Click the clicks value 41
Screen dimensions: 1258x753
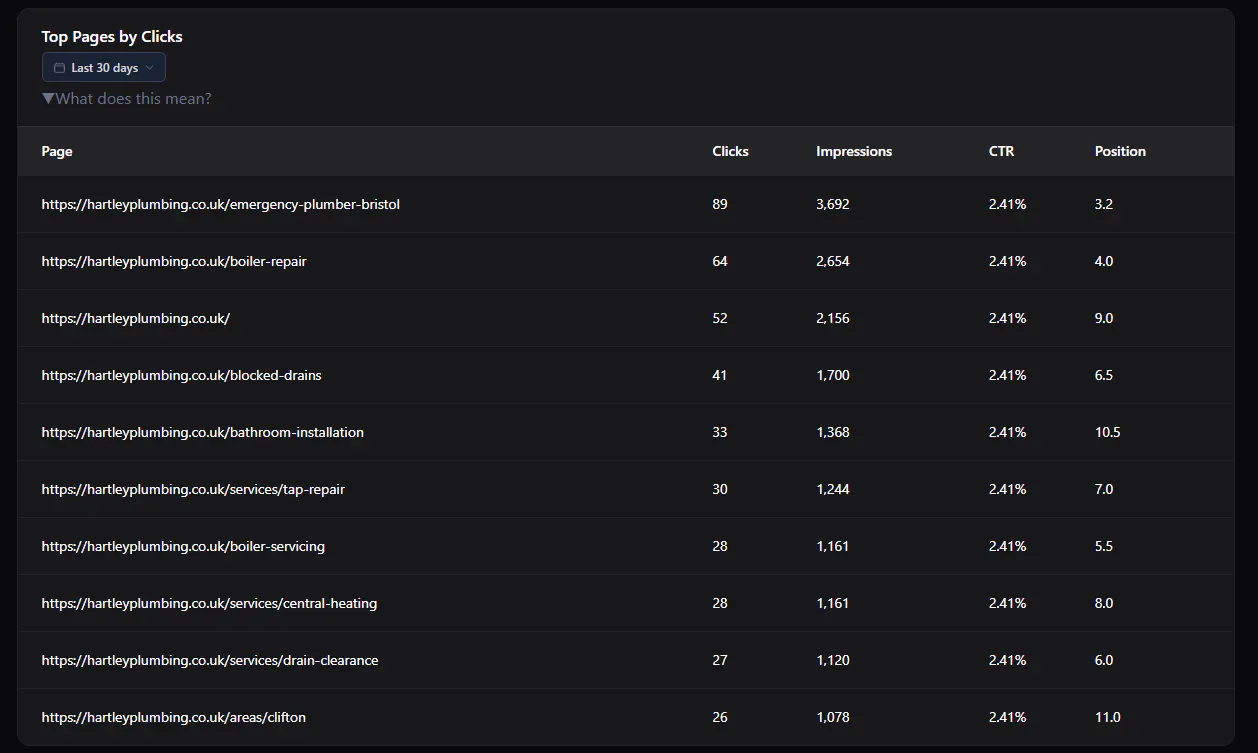(x=720, y=375)
